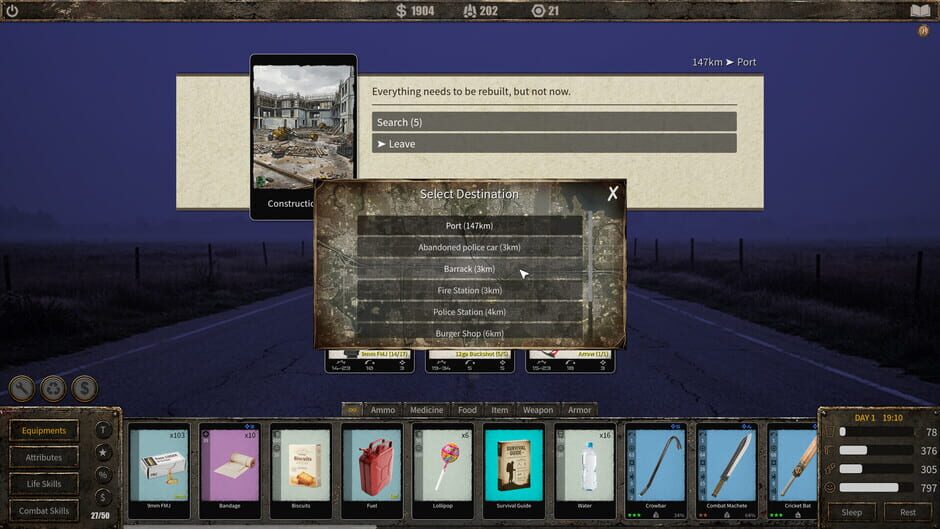Screen dimensions: 940x529
Task: Click the smiley mood icon
Action: tap(830, 488)
